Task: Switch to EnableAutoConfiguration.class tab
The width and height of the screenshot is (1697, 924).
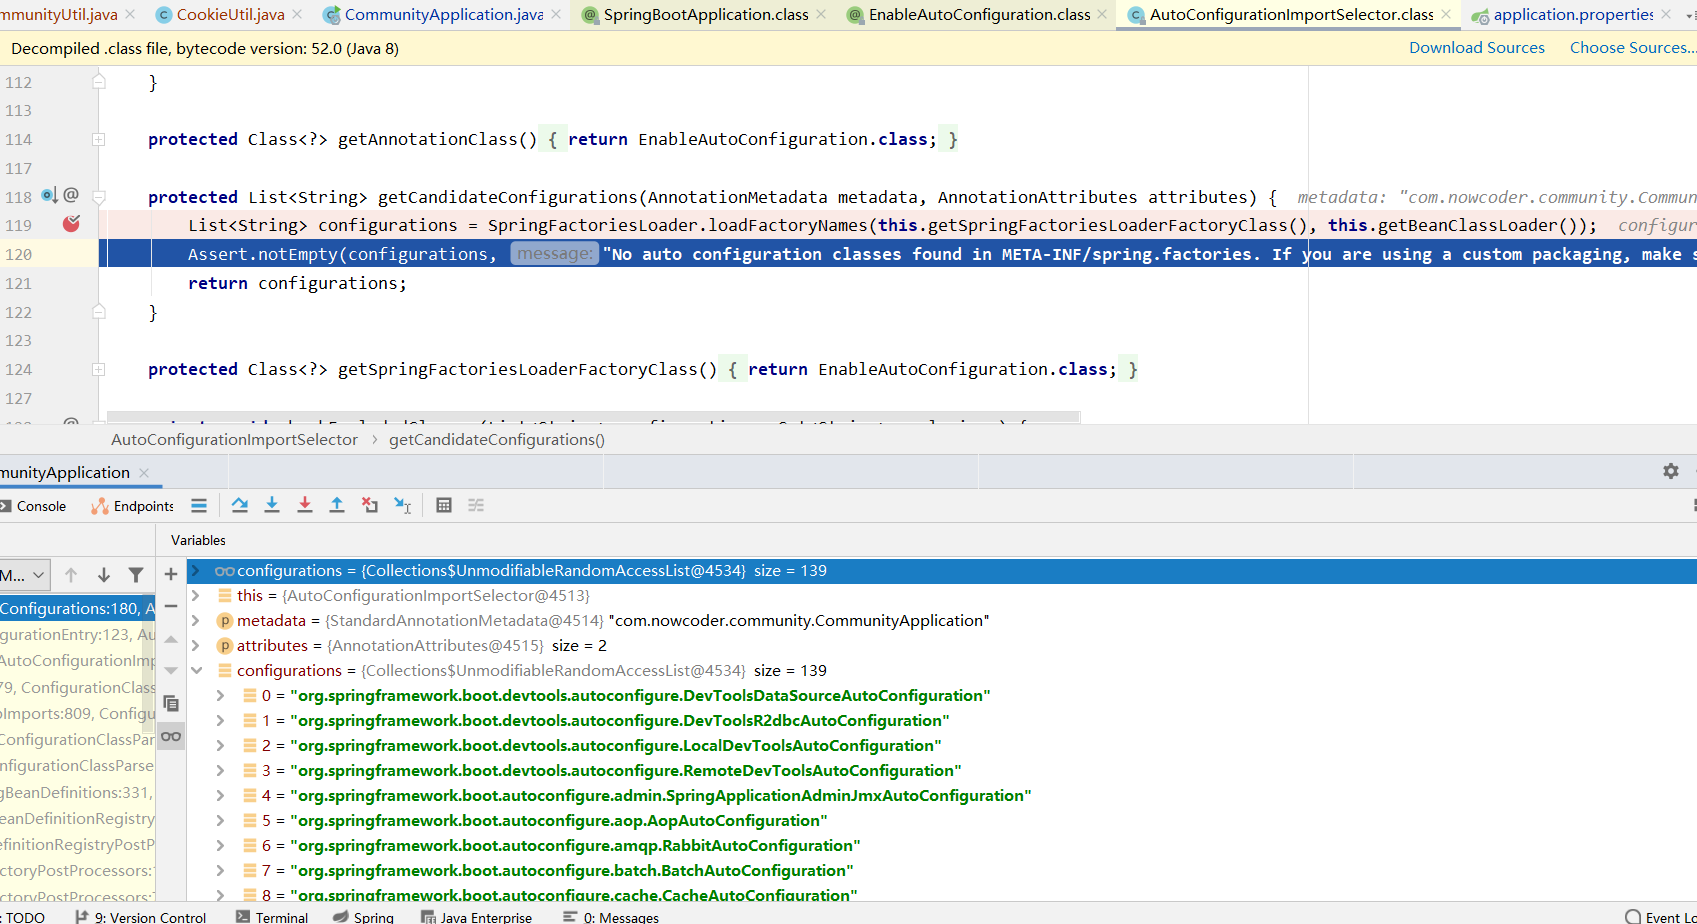Action: pyautogui.click(x=979, y=14)
